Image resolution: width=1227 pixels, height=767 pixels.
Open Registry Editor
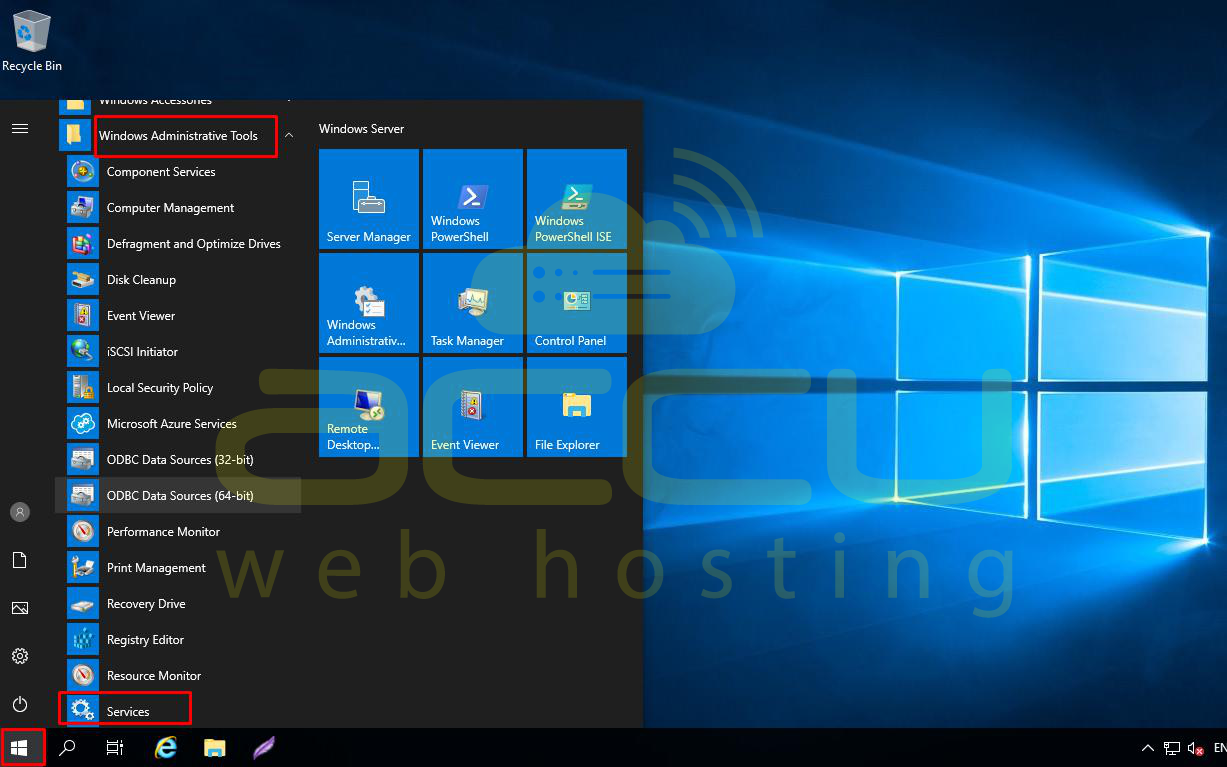[180, 640]
